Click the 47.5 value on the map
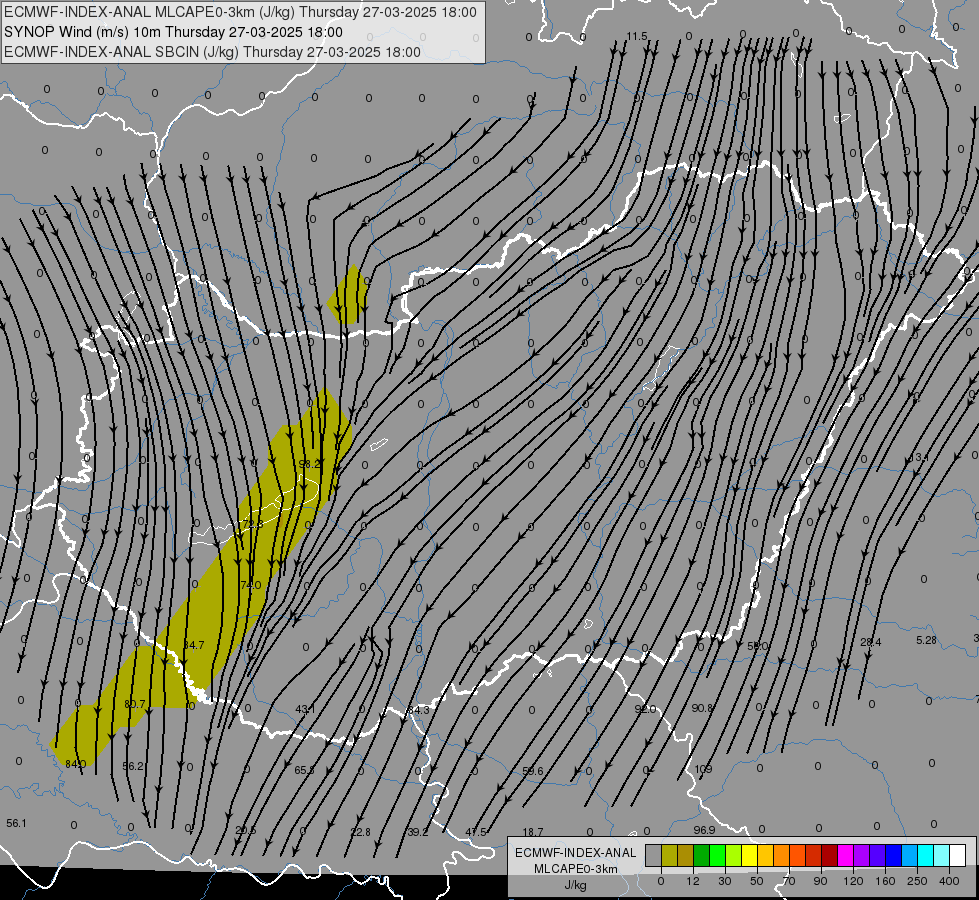979x900 pixels. pos(476,833)
